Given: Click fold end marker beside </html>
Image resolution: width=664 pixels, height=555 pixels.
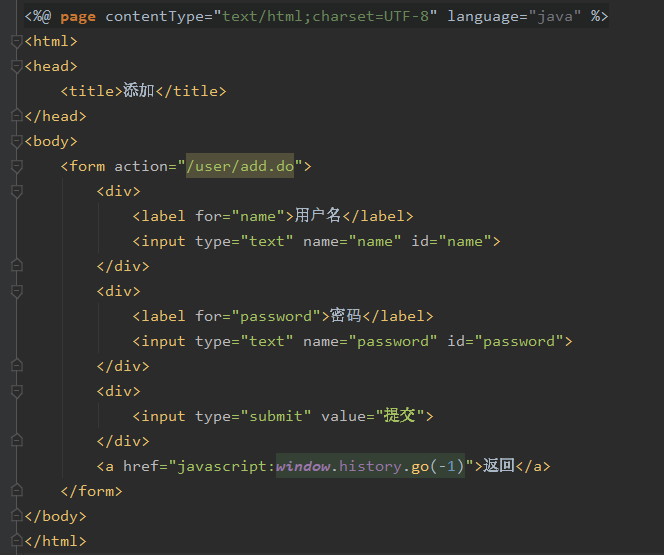Looking at the screenshot, I should pos(17,540).
